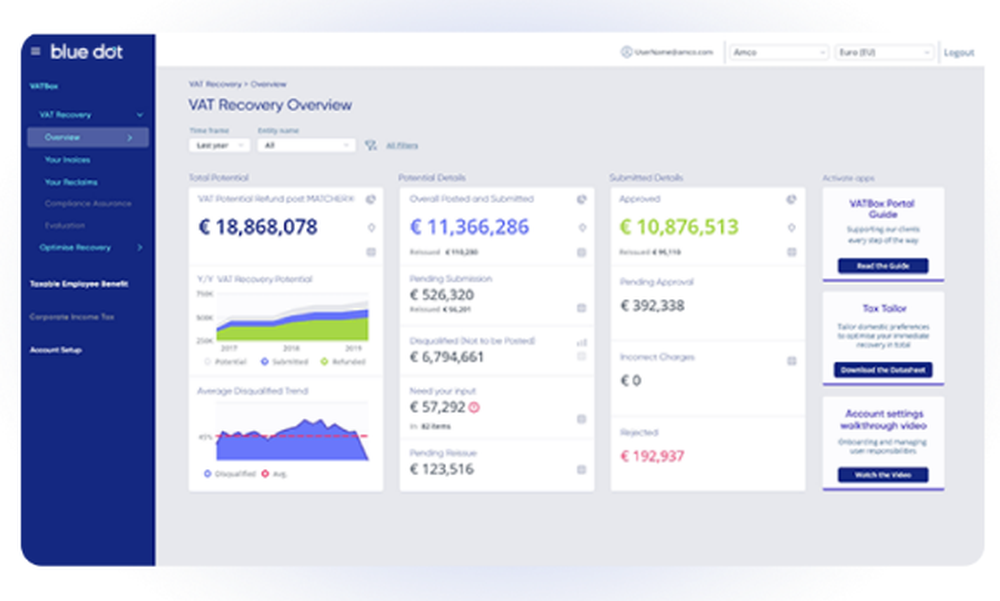Expand the Optimise Recovery sidebar section

[140, 248]
